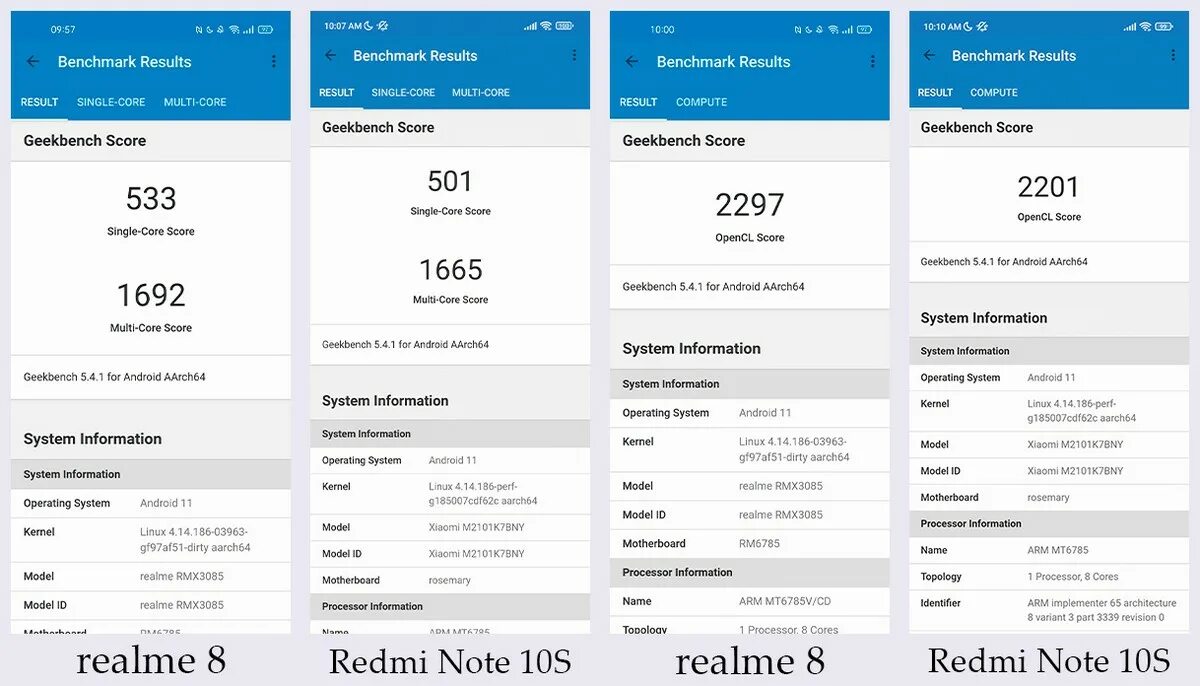
Task: Tap System Information heading on the 10:00 screen
Action: [692, 349]
